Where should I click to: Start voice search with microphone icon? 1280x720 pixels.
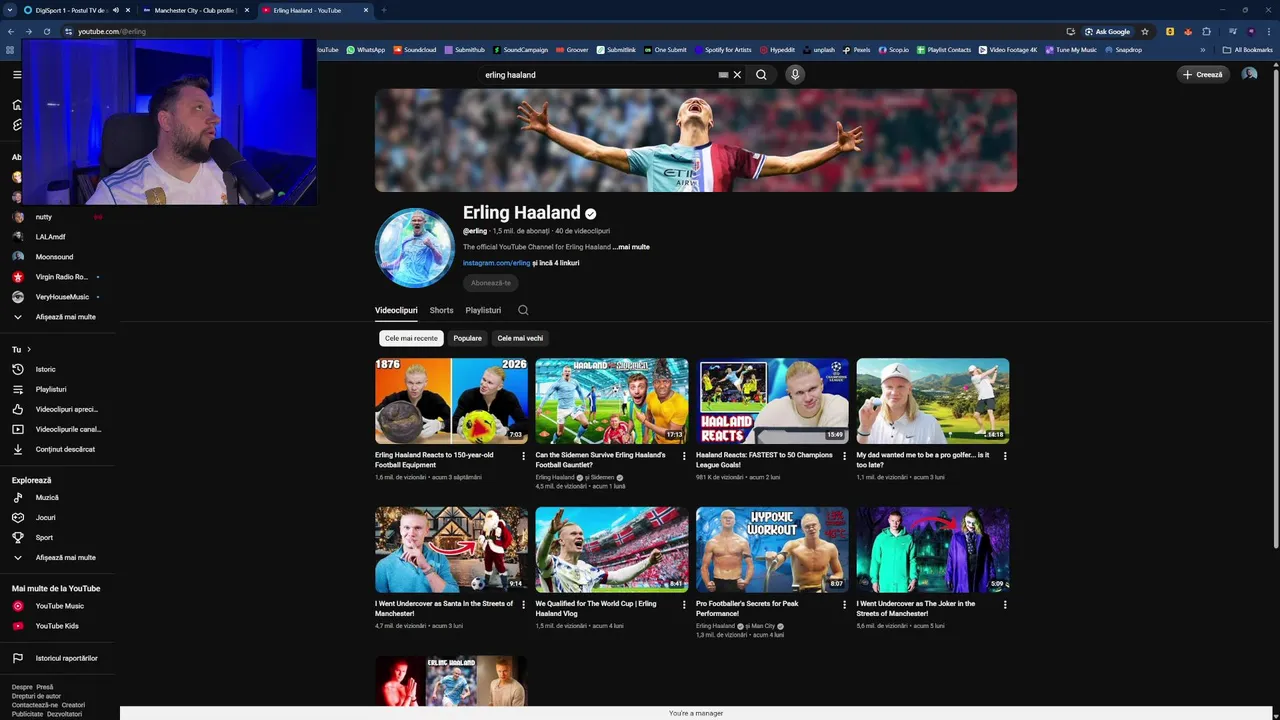click(795, 74)
